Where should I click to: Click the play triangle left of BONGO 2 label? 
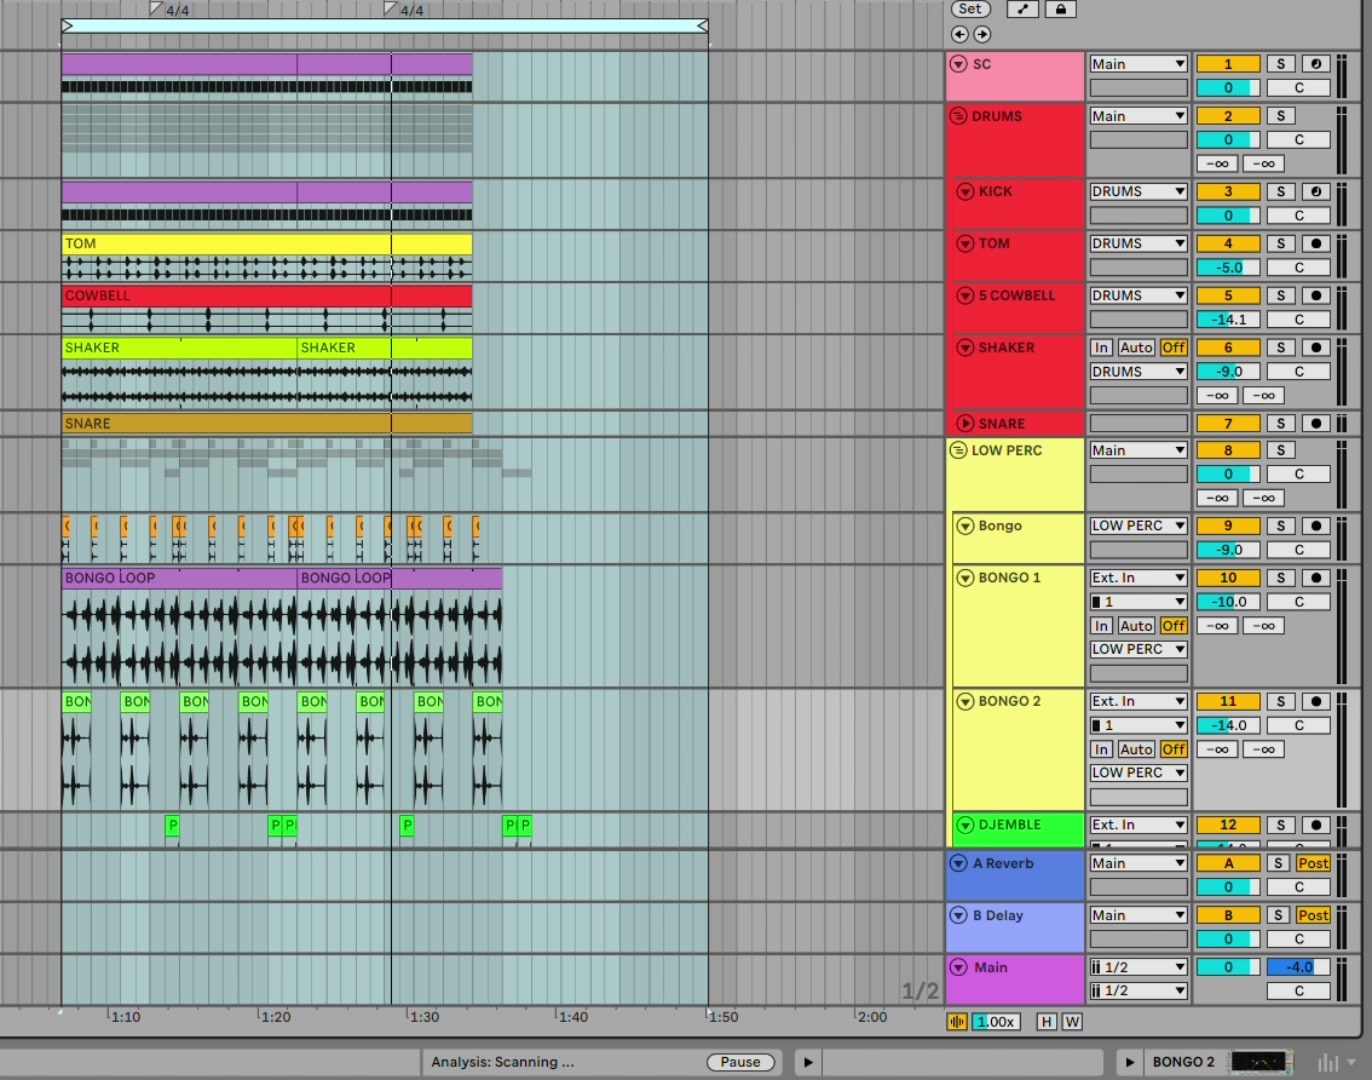pyautogui.click(x=1130, y=1062)
